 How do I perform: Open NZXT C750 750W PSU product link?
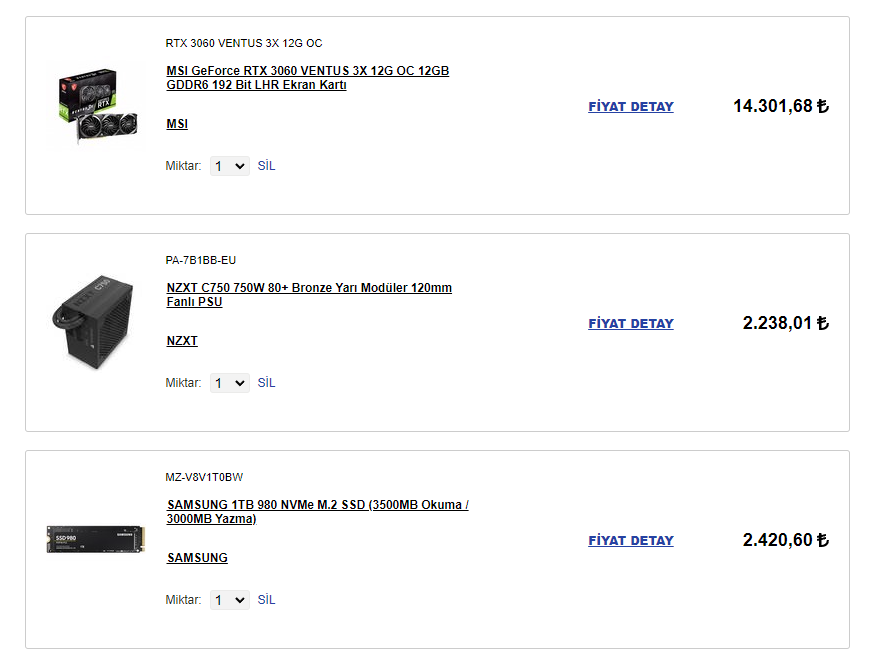click(309, 295)
